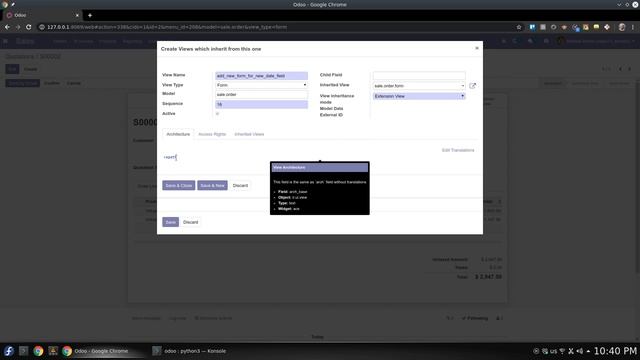Open a new Chrome tab

[x=90, y=15]
